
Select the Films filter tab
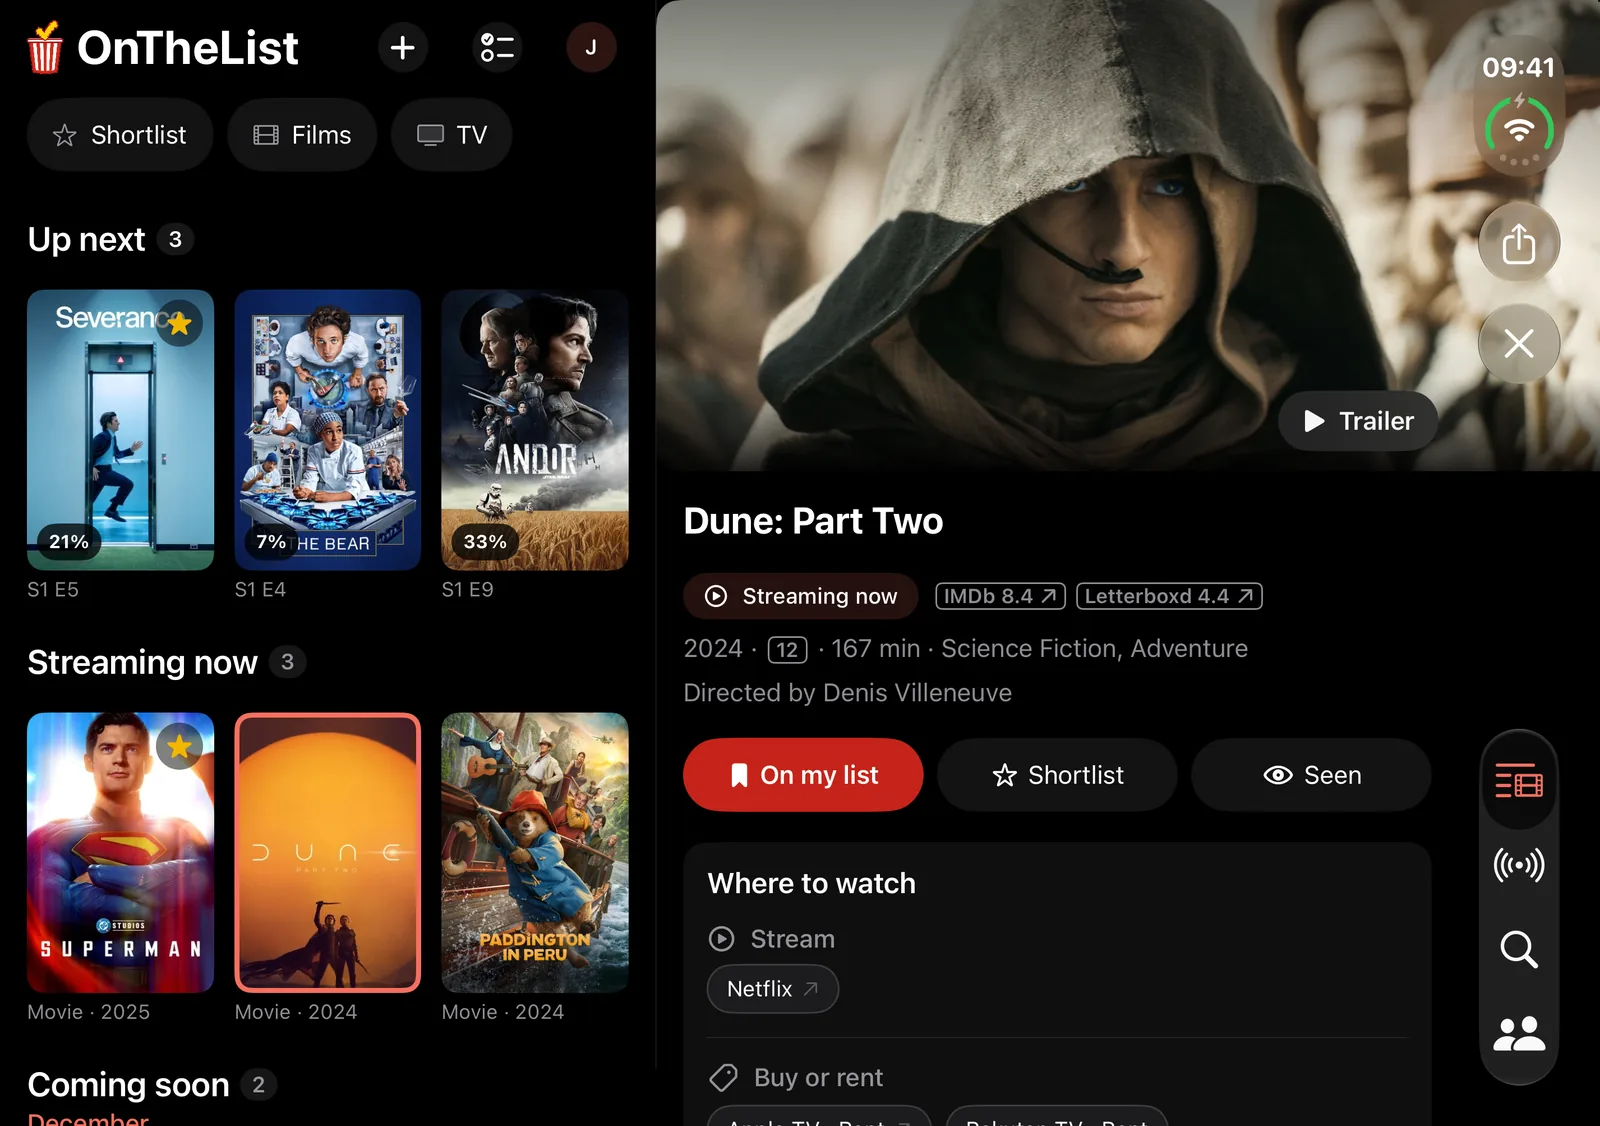(x=302, y=135)
